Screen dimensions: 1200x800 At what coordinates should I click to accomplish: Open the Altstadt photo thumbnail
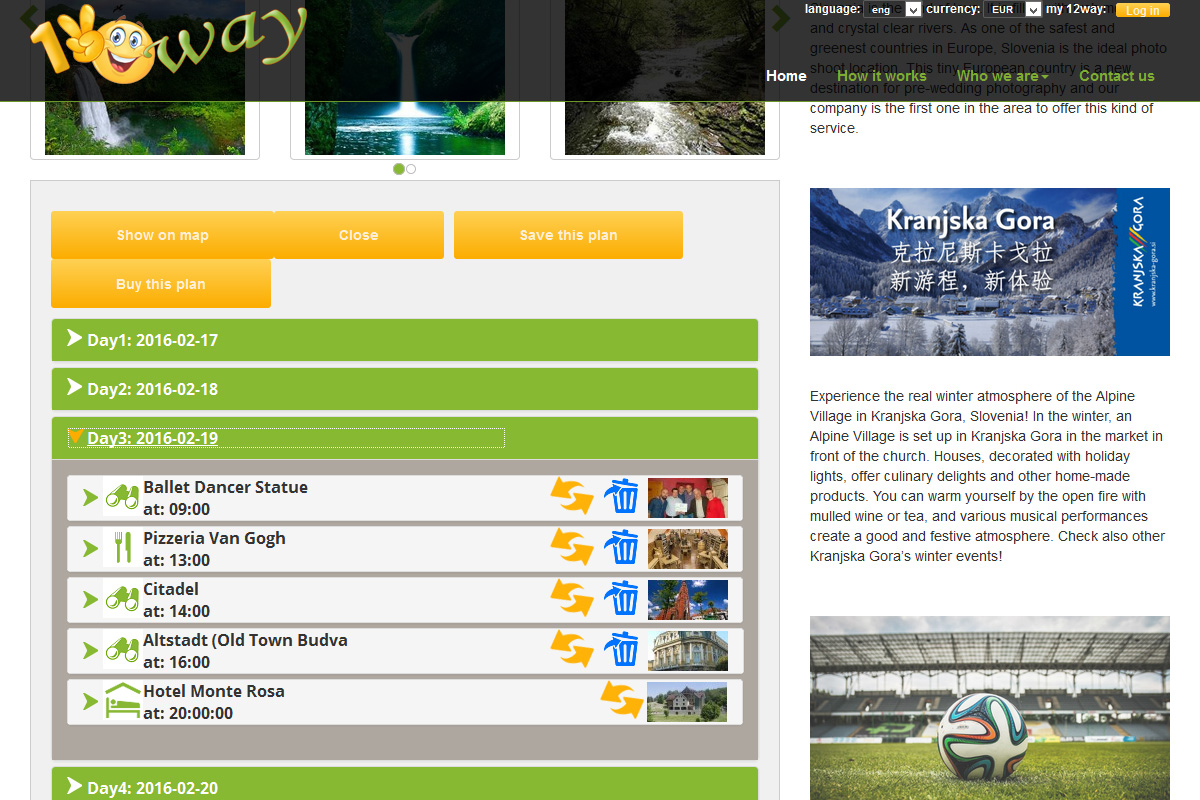click(x=688, y=650)
